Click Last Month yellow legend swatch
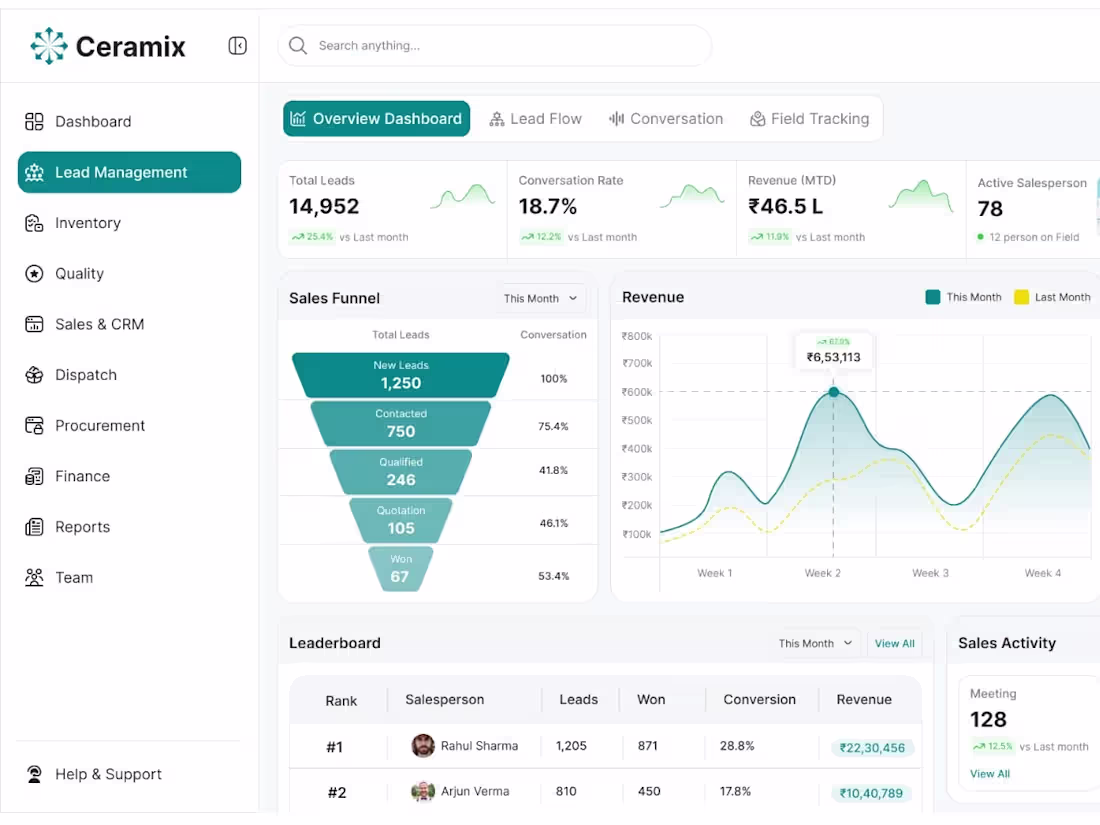 click(x=1021, y=297)
